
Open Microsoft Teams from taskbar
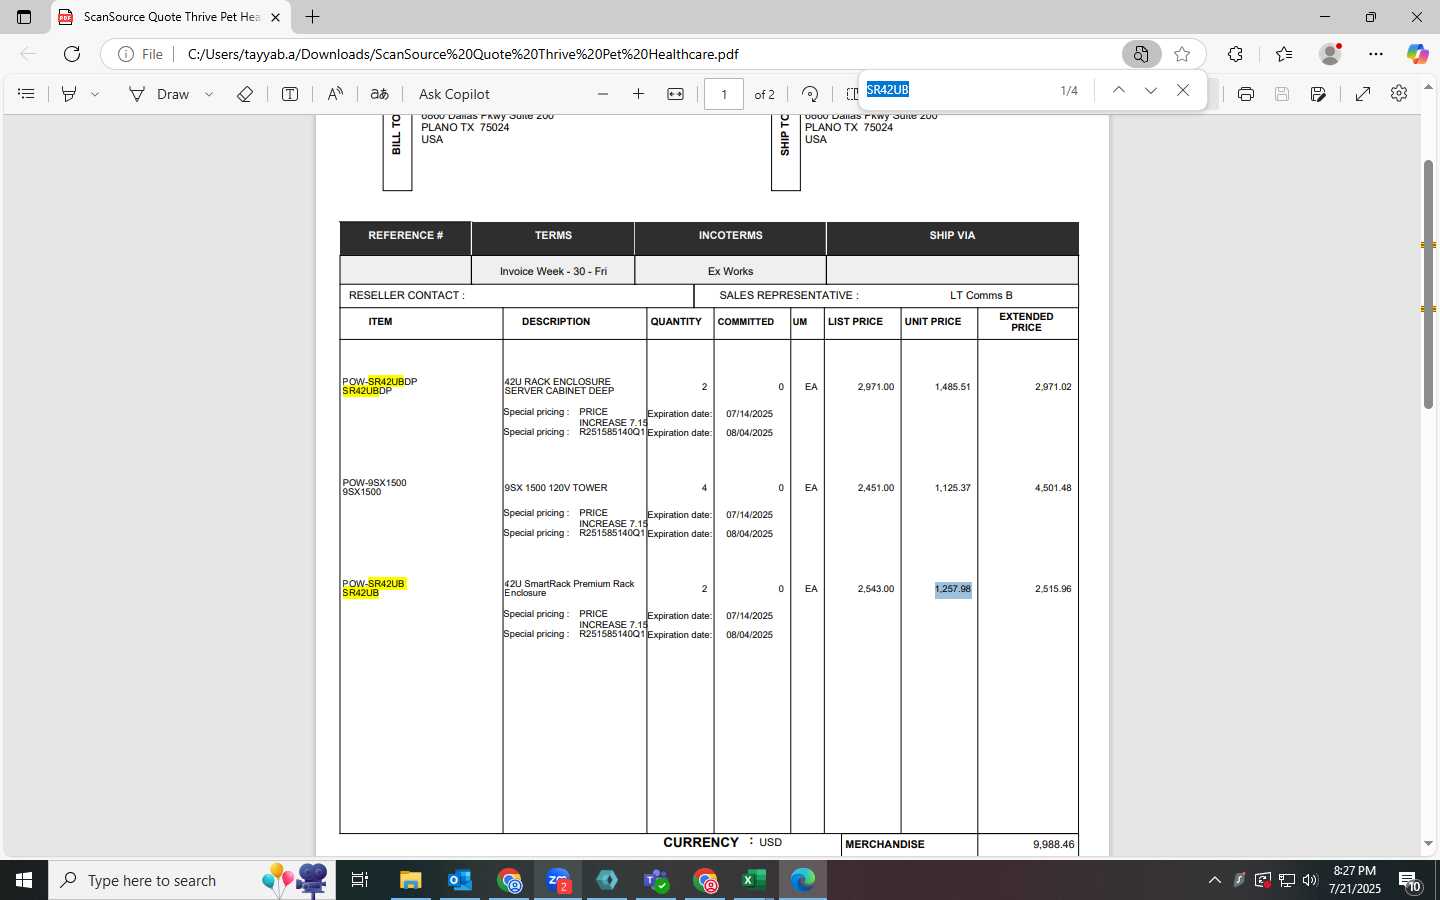(x=656, y=880)
